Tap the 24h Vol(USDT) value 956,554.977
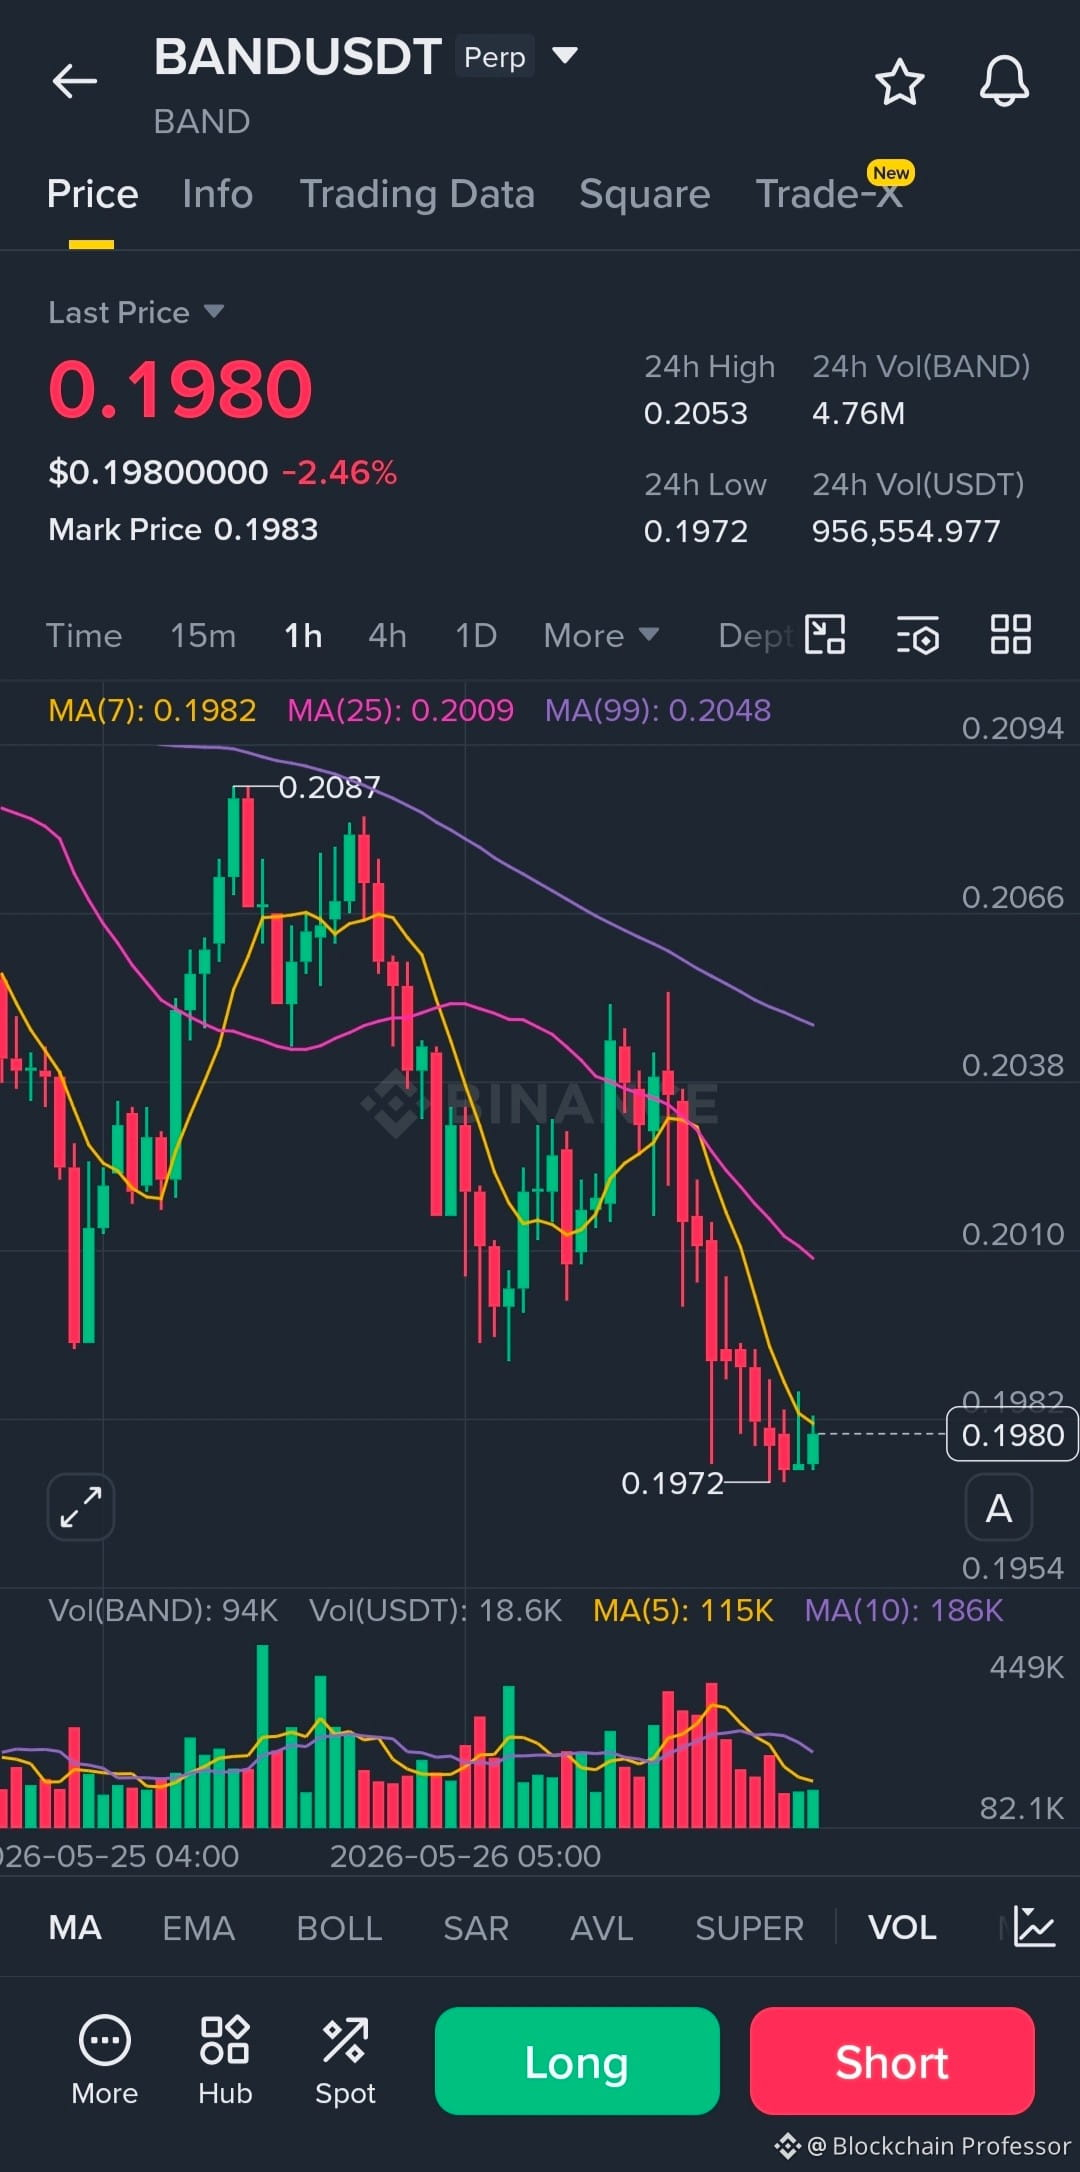This screenshot has height=2172, width=1080. click(x=906, y=531)
